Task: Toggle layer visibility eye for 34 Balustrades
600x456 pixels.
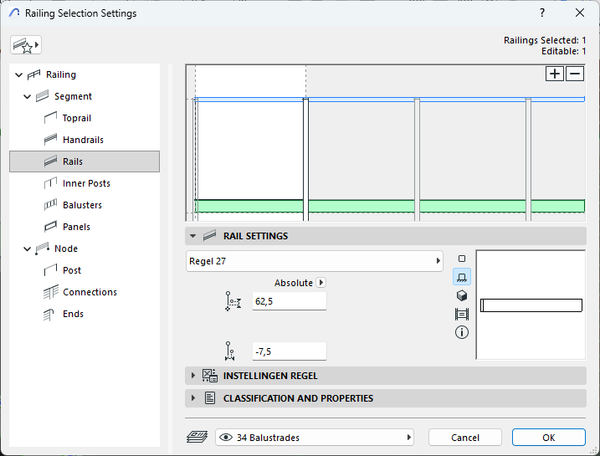Action: [x=225, y=437]
